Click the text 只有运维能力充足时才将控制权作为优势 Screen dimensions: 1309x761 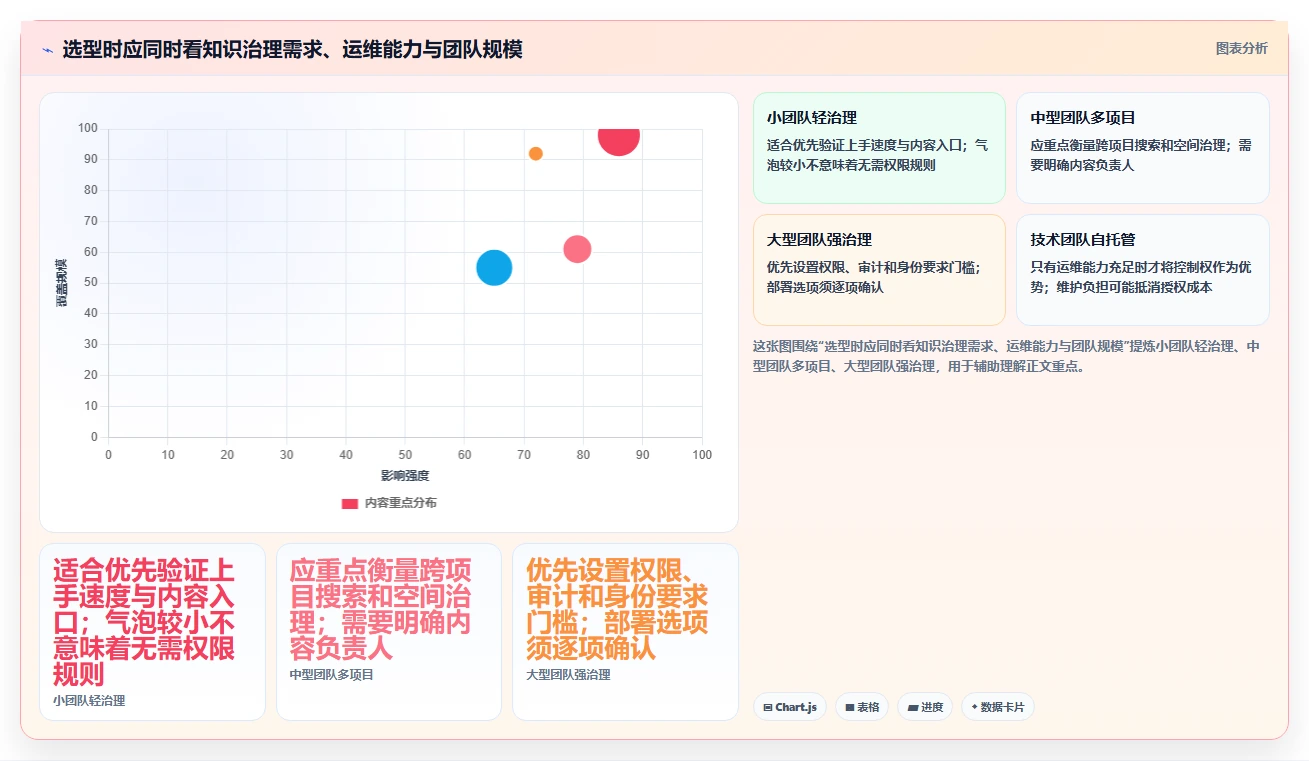[x=1141, y=277]
